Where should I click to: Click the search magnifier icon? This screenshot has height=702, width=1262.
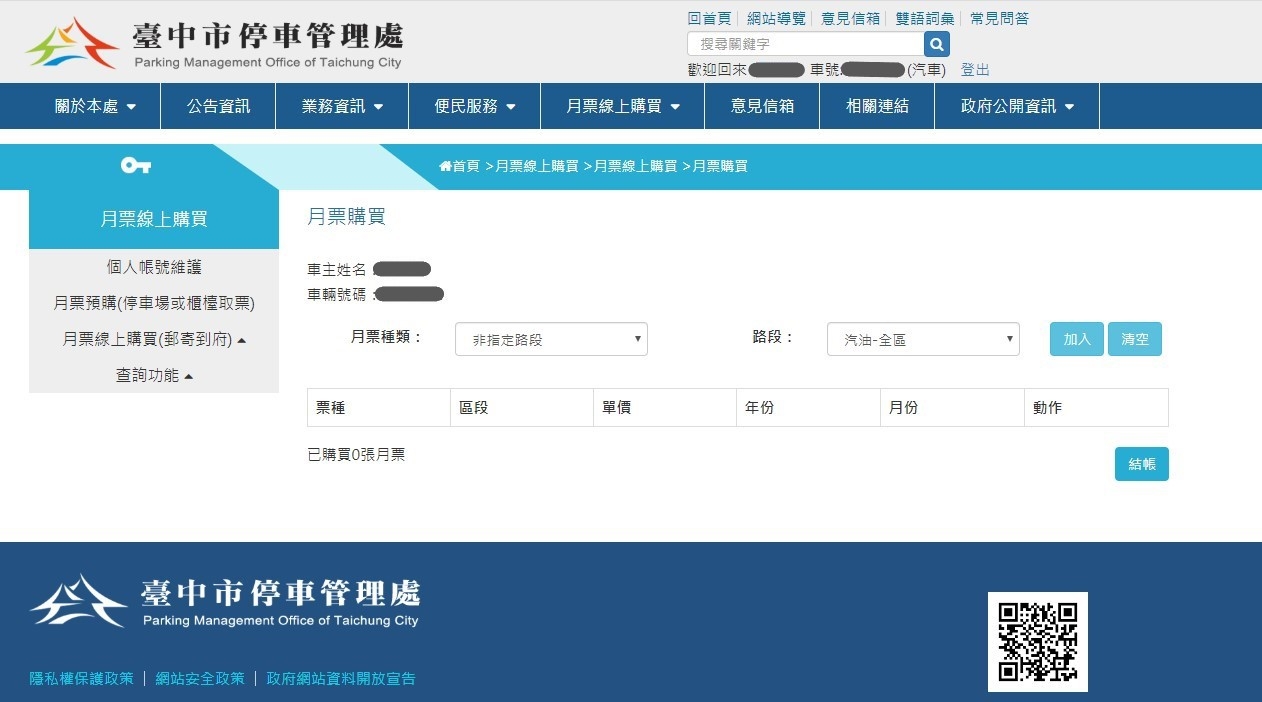[x=935, y=43]
